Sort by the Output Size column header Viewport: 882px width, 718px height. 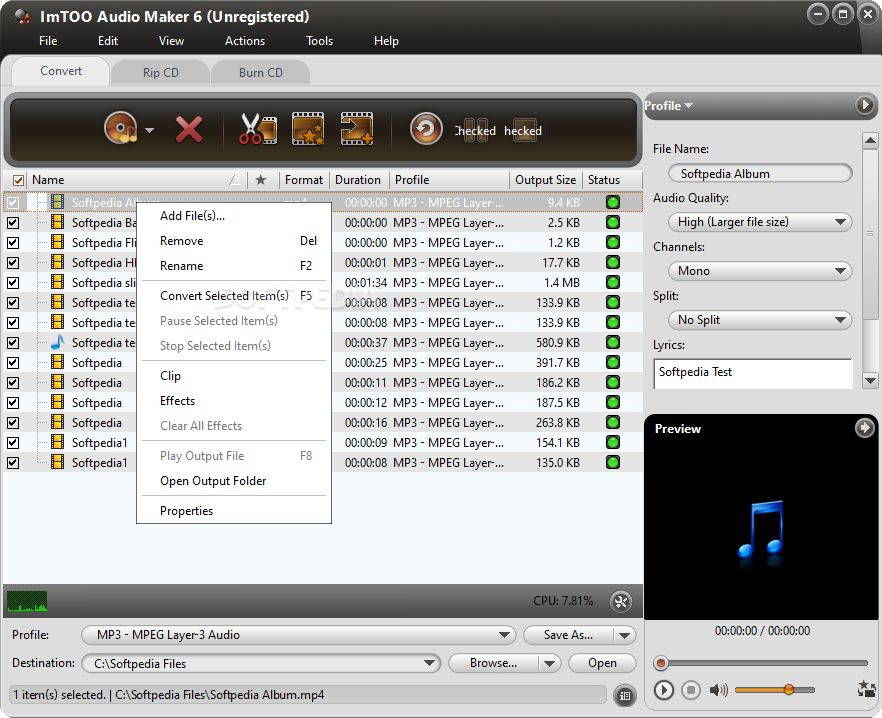pyautogui.click(x=545, y=180)
